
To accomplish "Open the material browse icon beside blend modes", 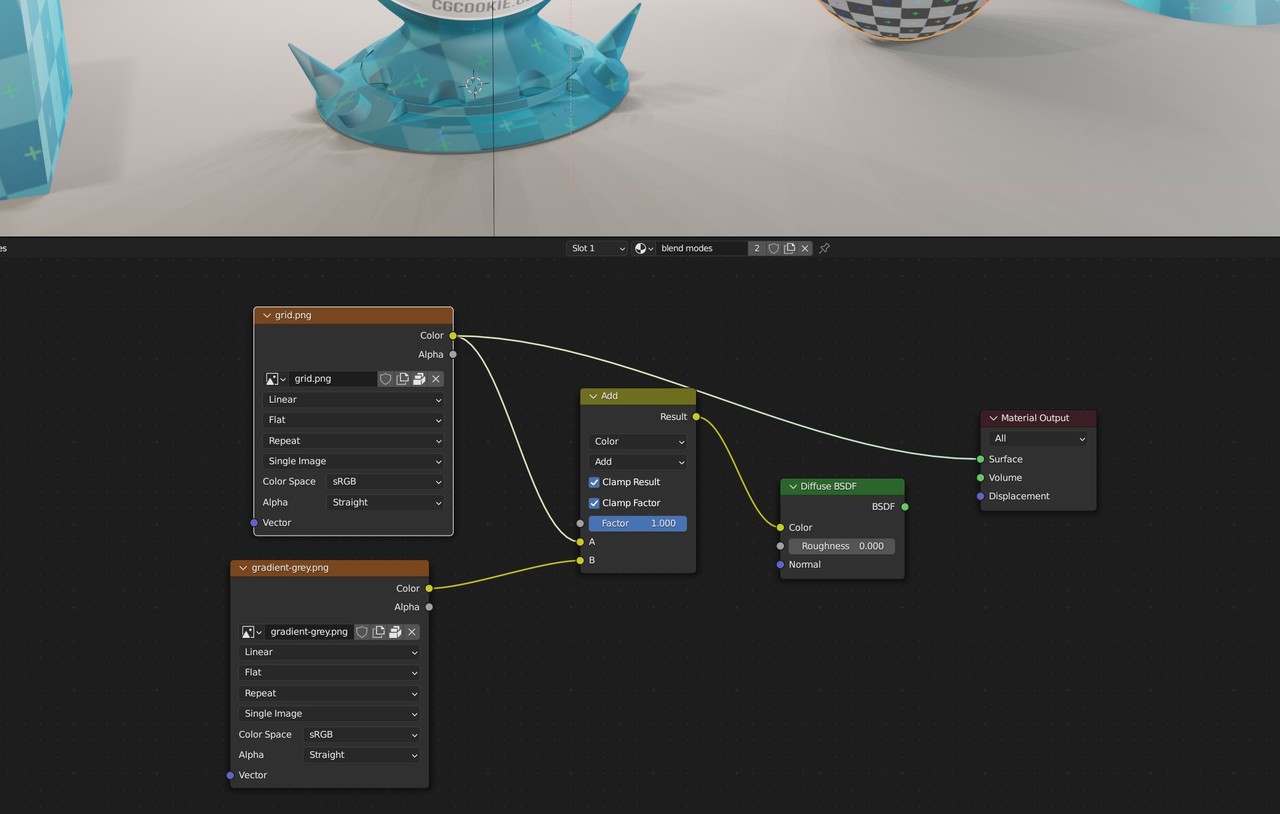I will point(644,248).
